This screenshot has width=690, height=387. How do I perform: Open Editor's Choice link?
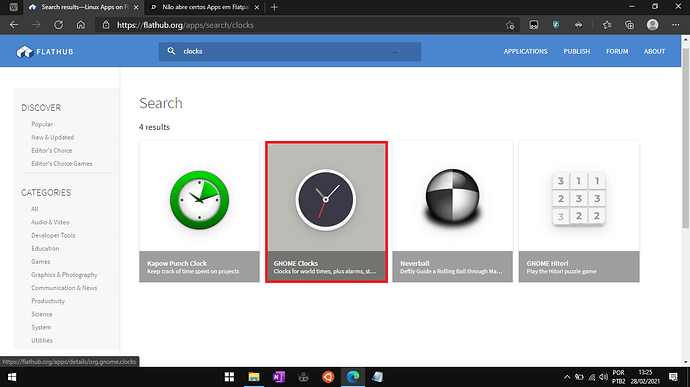pos(51,151)
